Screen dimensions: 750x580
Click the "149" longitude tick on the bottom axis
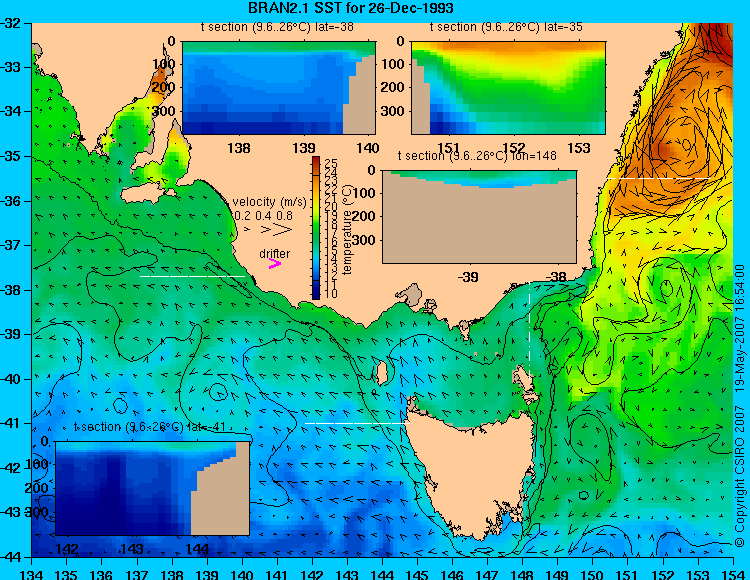[x=558, y=574]
